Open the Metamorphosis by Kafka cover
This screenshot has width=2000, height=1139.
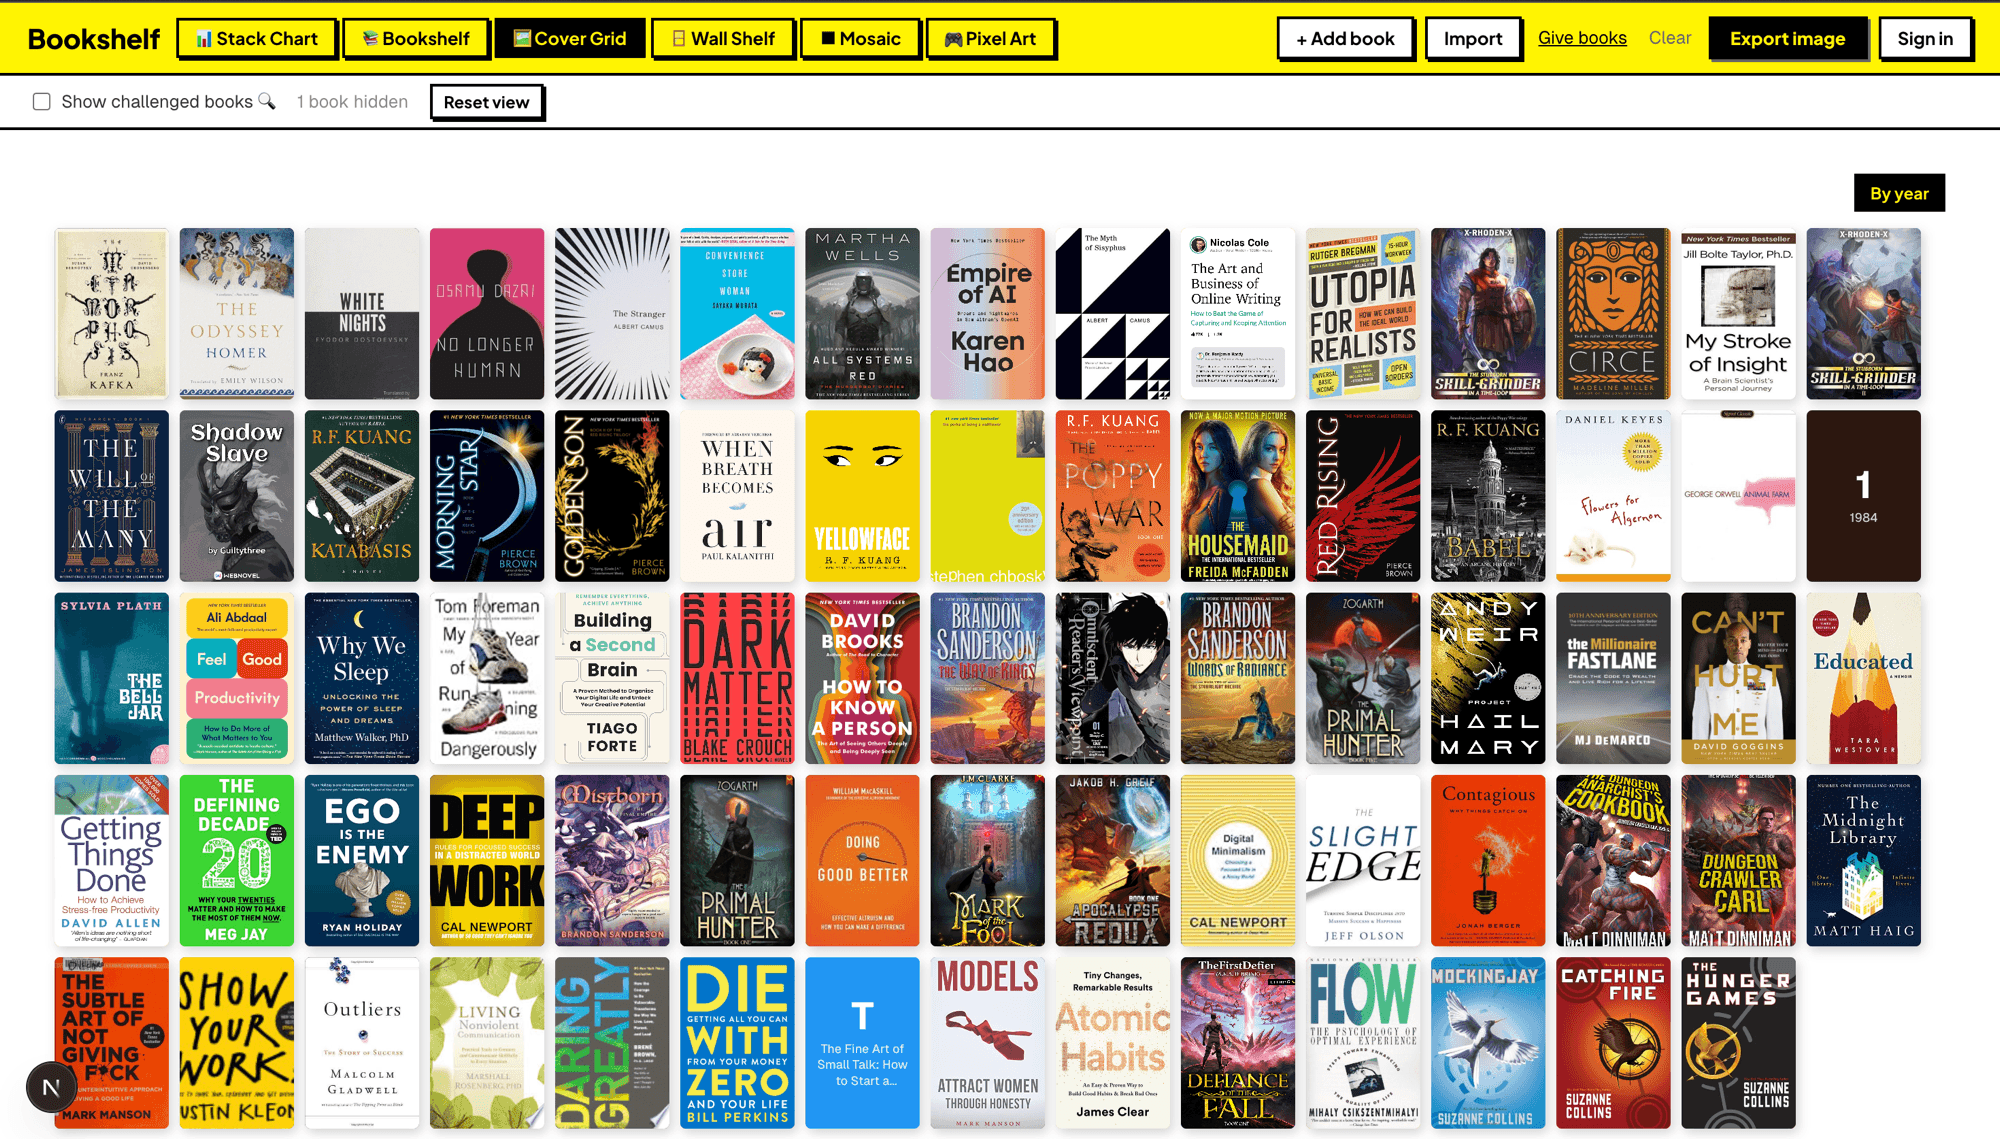coord(112,314)
